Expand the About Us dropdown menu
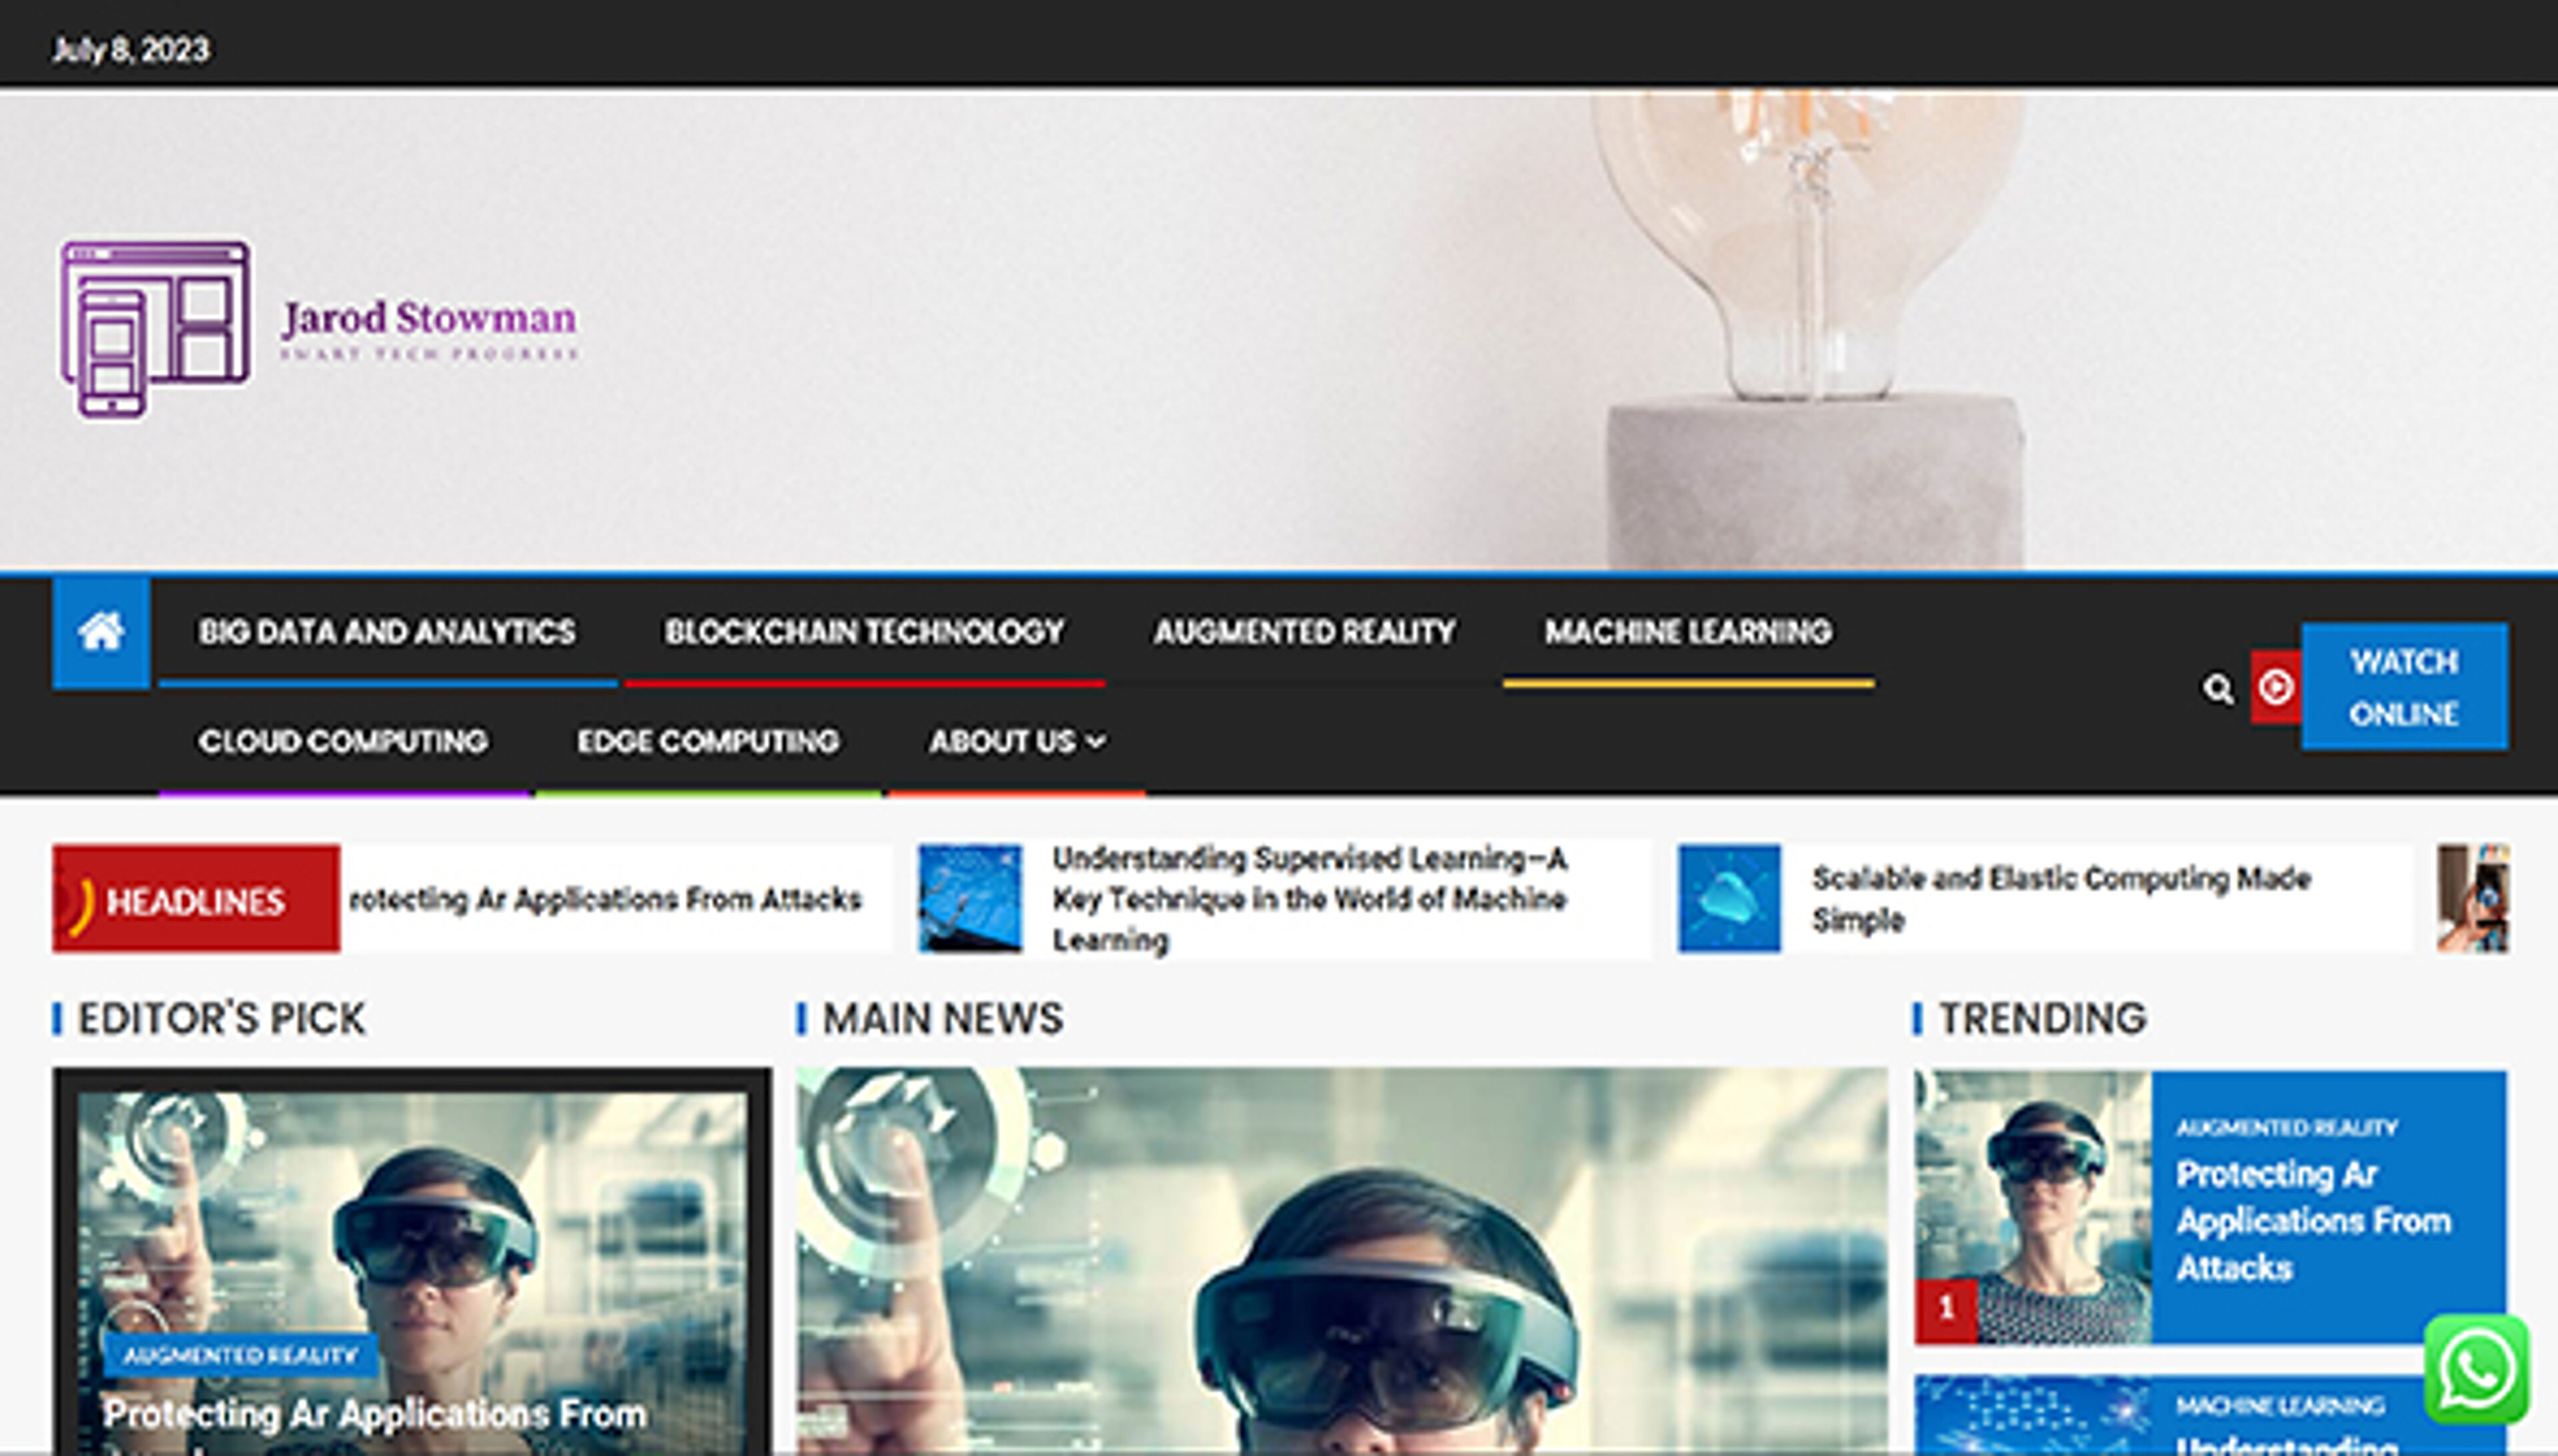Image resolution: width=2558 pixels, height=1456 pixels. pos(1016,741)
